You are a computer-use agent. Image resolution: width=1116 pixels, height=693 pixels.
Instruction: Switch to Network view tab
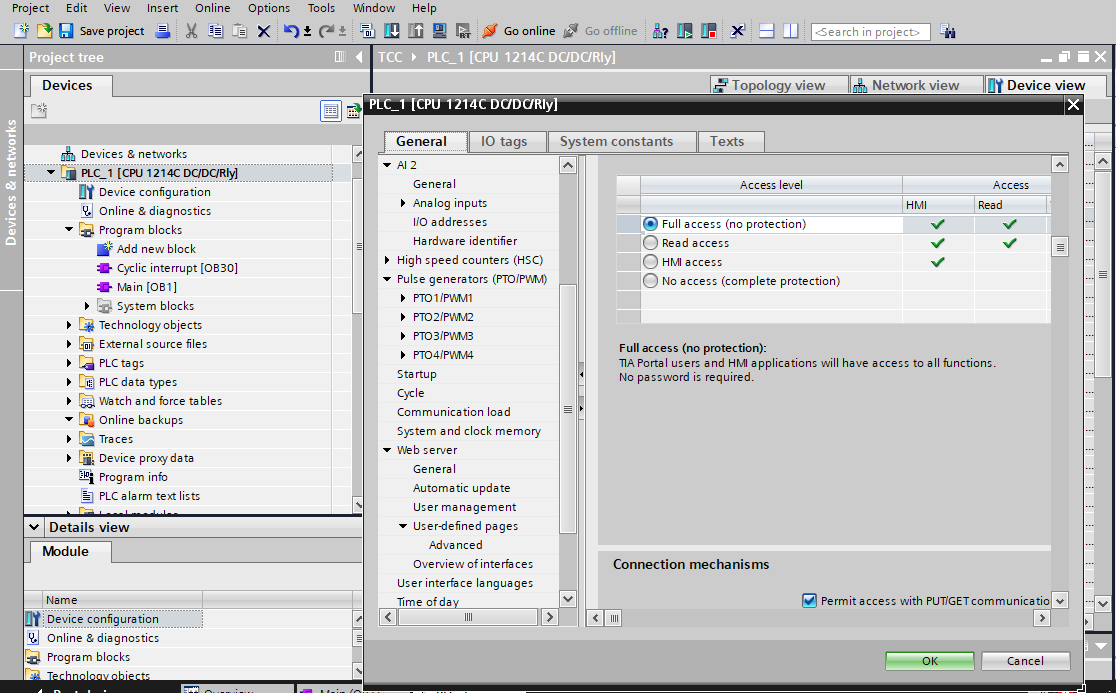pos(915,85)
